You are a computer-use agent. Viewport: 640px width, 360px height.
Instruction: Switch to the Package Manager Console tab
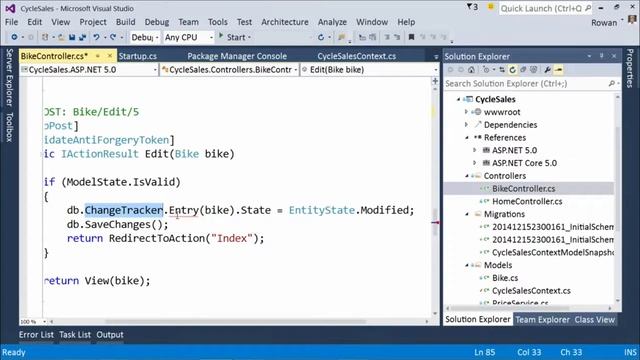(x=237, y=56)
